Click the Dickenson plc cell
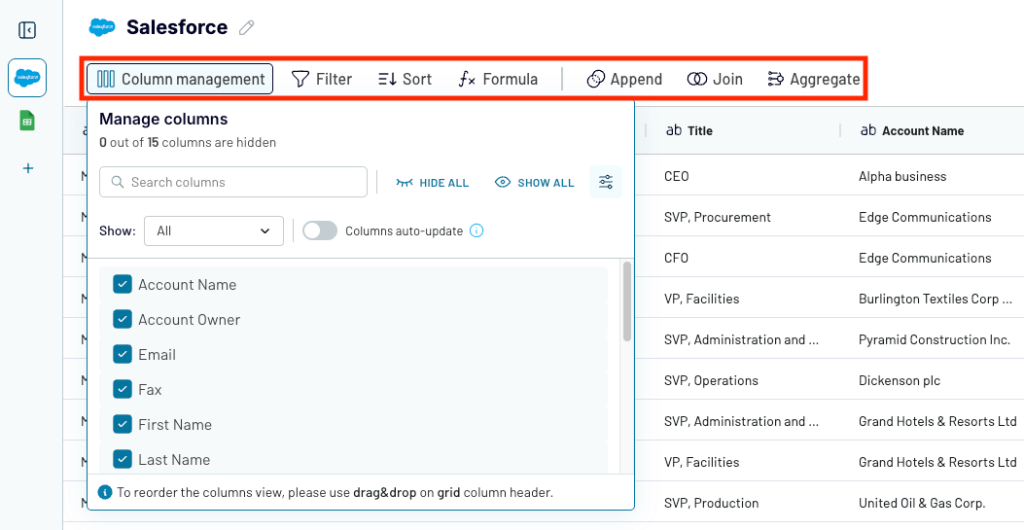Image resolution: width=1024 pixels, height=530 pixels. (900, 381)
